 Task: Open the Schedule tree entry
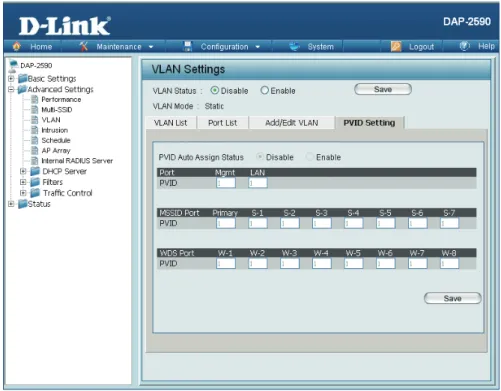click(x=56, y=140)
